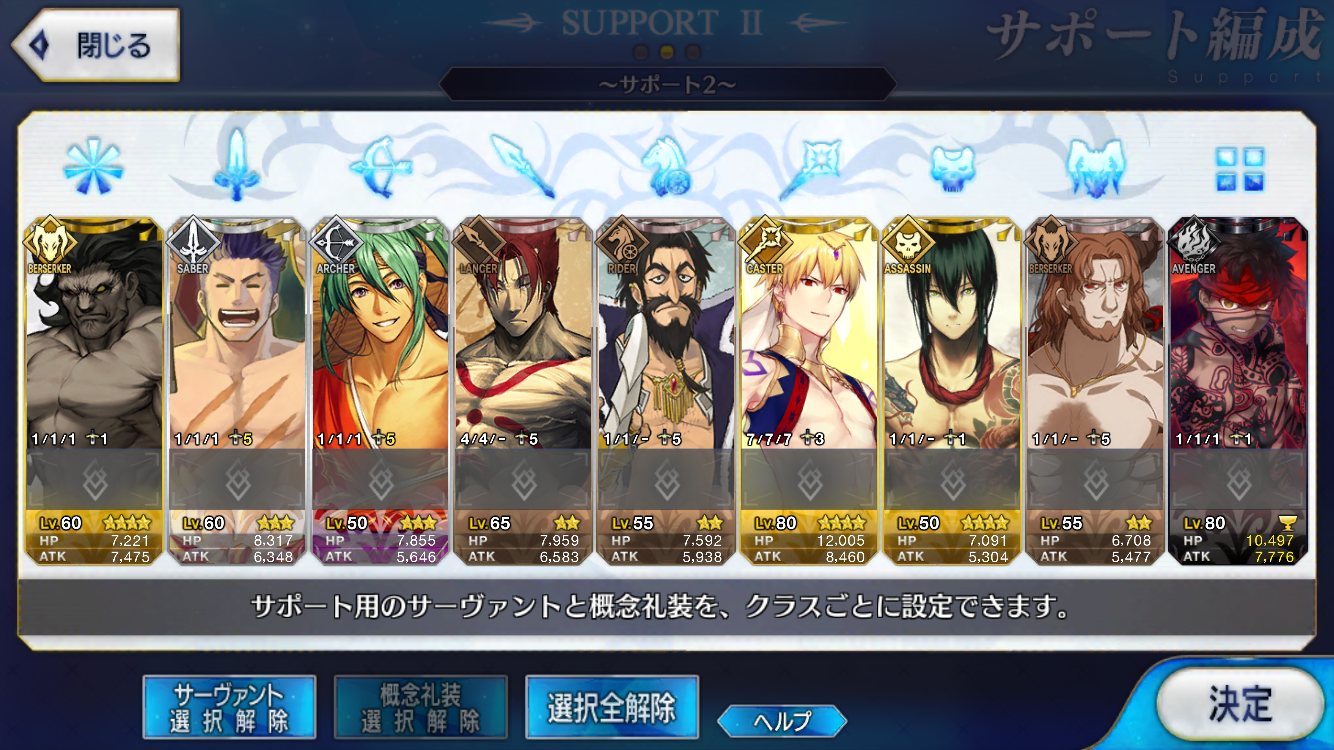Confirm the setup with 決定 button
The width and height of the screenshot is (1334, 750).
click(1240, 705)
